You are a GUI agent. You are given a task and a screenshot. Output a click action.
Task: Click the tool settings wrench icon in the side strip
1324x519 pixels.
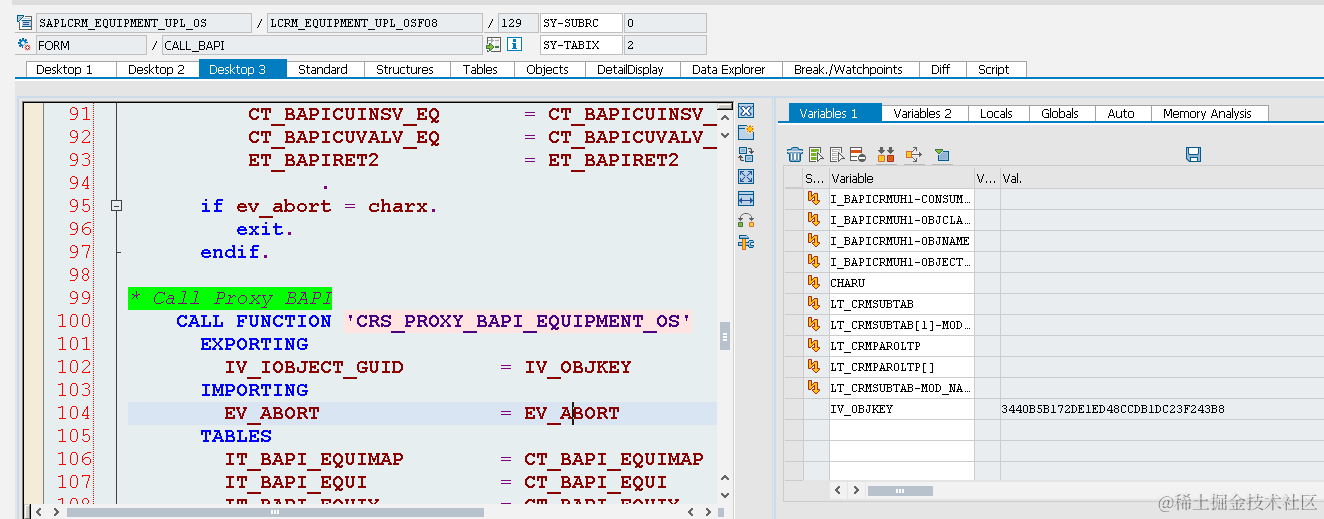pos(746,243)
